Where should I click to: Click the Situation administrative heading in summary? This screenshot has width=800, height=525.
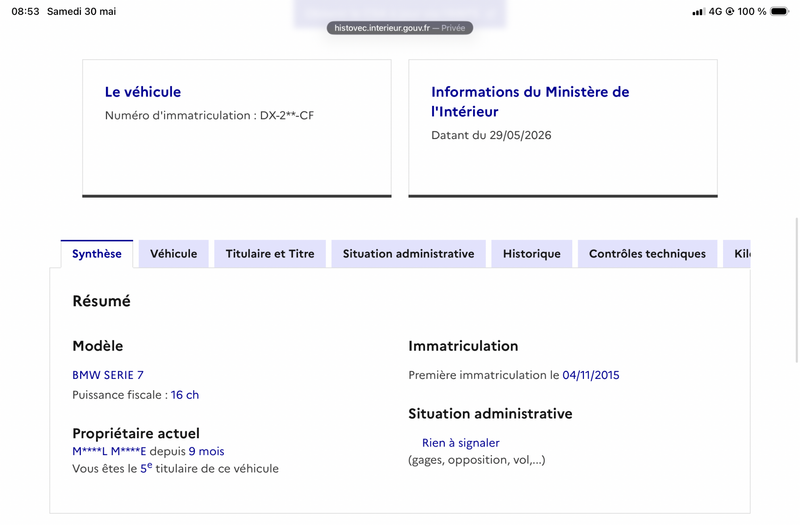pos(490,414)
